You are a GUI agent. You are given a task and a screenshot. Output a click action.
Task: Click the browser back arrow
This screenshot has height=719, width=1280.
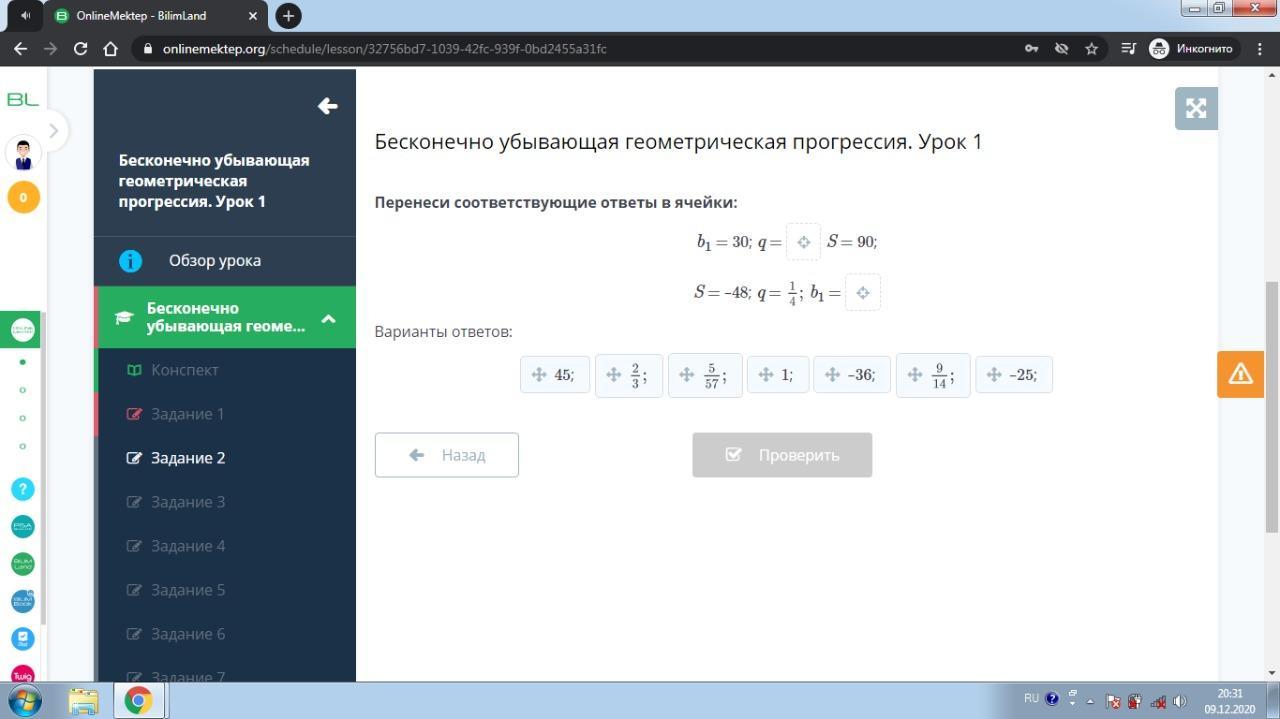[20, 48]
